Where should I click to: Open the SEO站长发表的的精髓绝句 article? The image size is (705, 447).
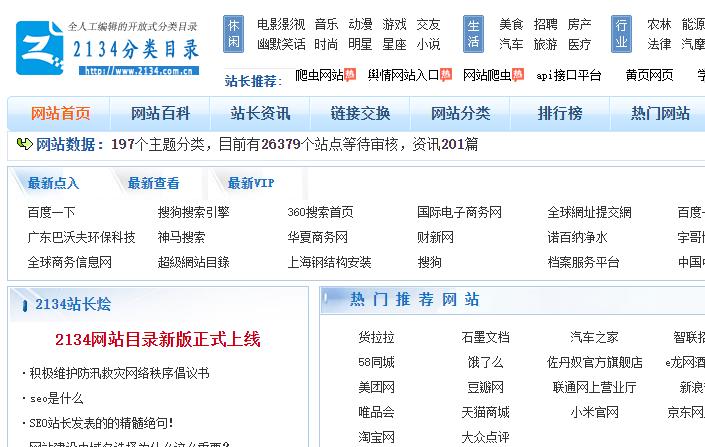click(101, 423)
